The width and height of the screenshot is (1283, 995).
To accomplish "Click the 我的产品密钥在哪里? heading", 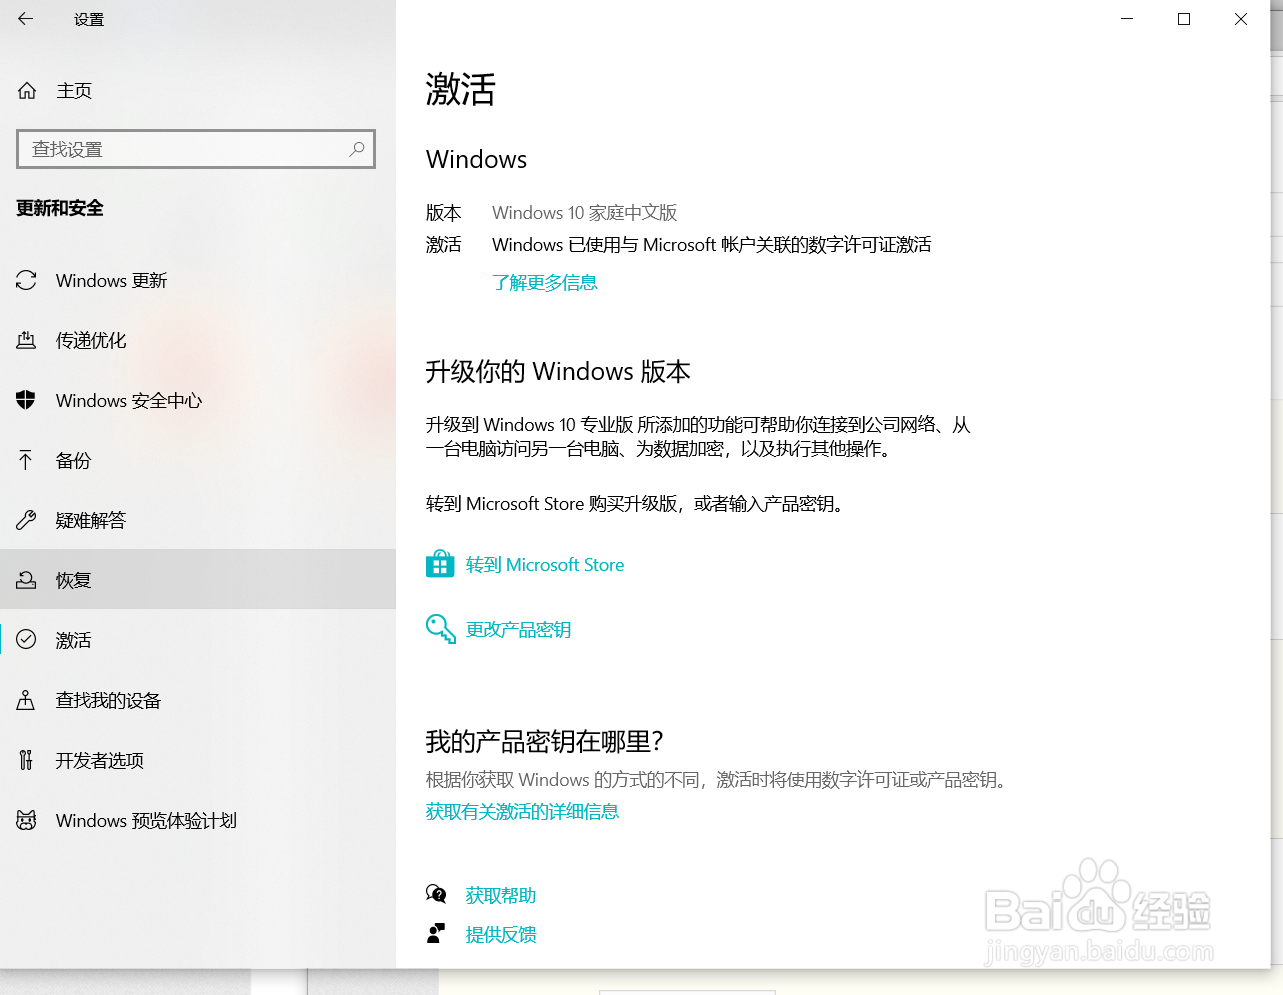I will coord(545,742).
